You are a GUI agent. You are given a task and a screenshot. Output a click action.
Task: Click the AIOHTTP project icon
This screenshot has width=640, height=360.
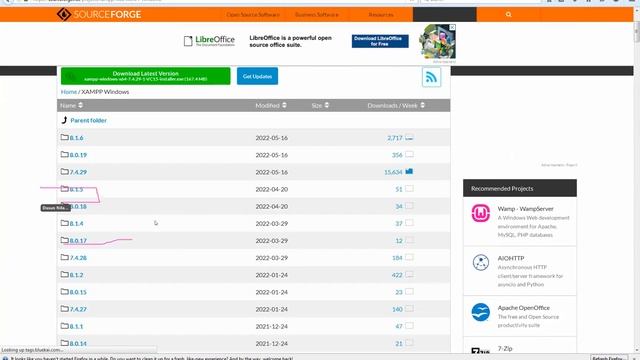pos(481,262)
